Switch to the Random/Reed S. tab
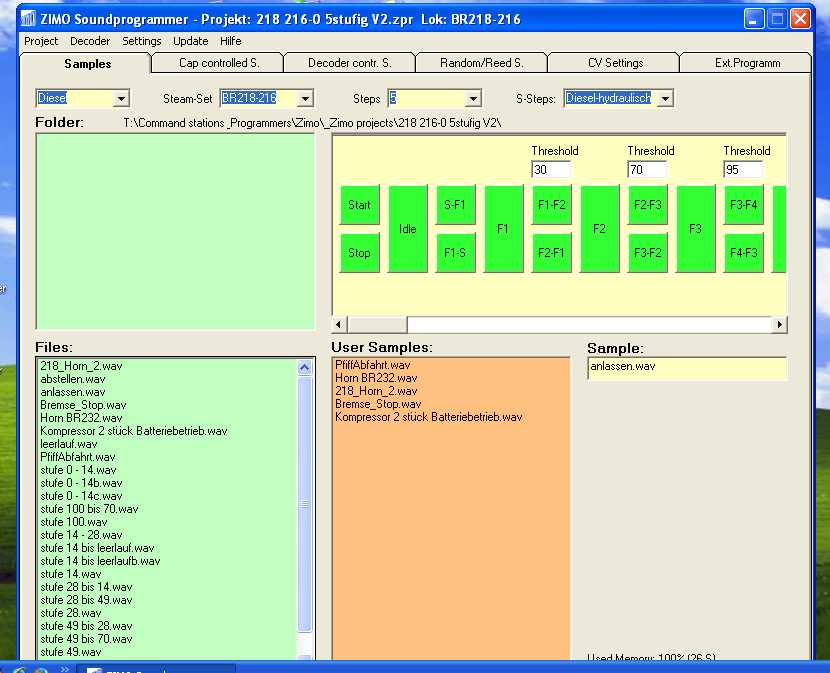This screenshot has height=673, width=830. point(482,63)
